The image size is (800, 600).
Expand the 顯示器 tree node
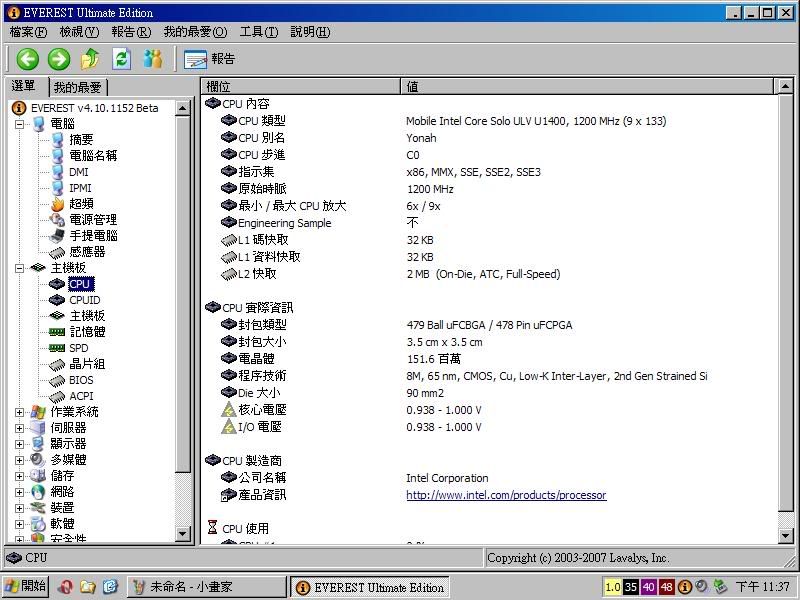(x=19, y=444)
